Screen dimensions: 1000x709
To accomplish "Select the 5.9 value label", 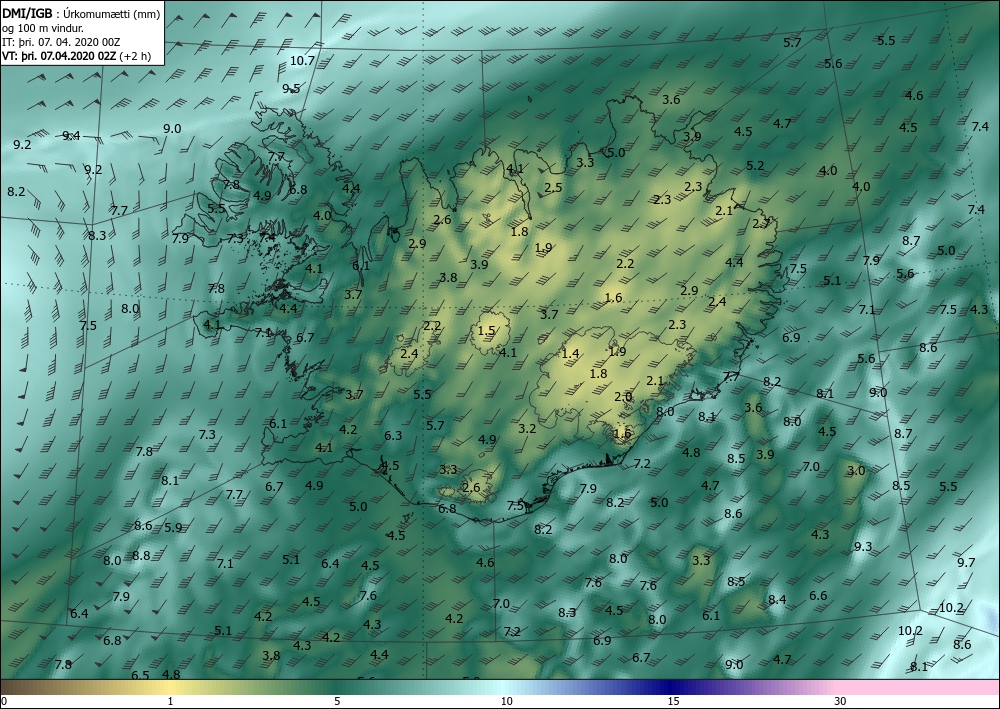I will click(173, 528).
